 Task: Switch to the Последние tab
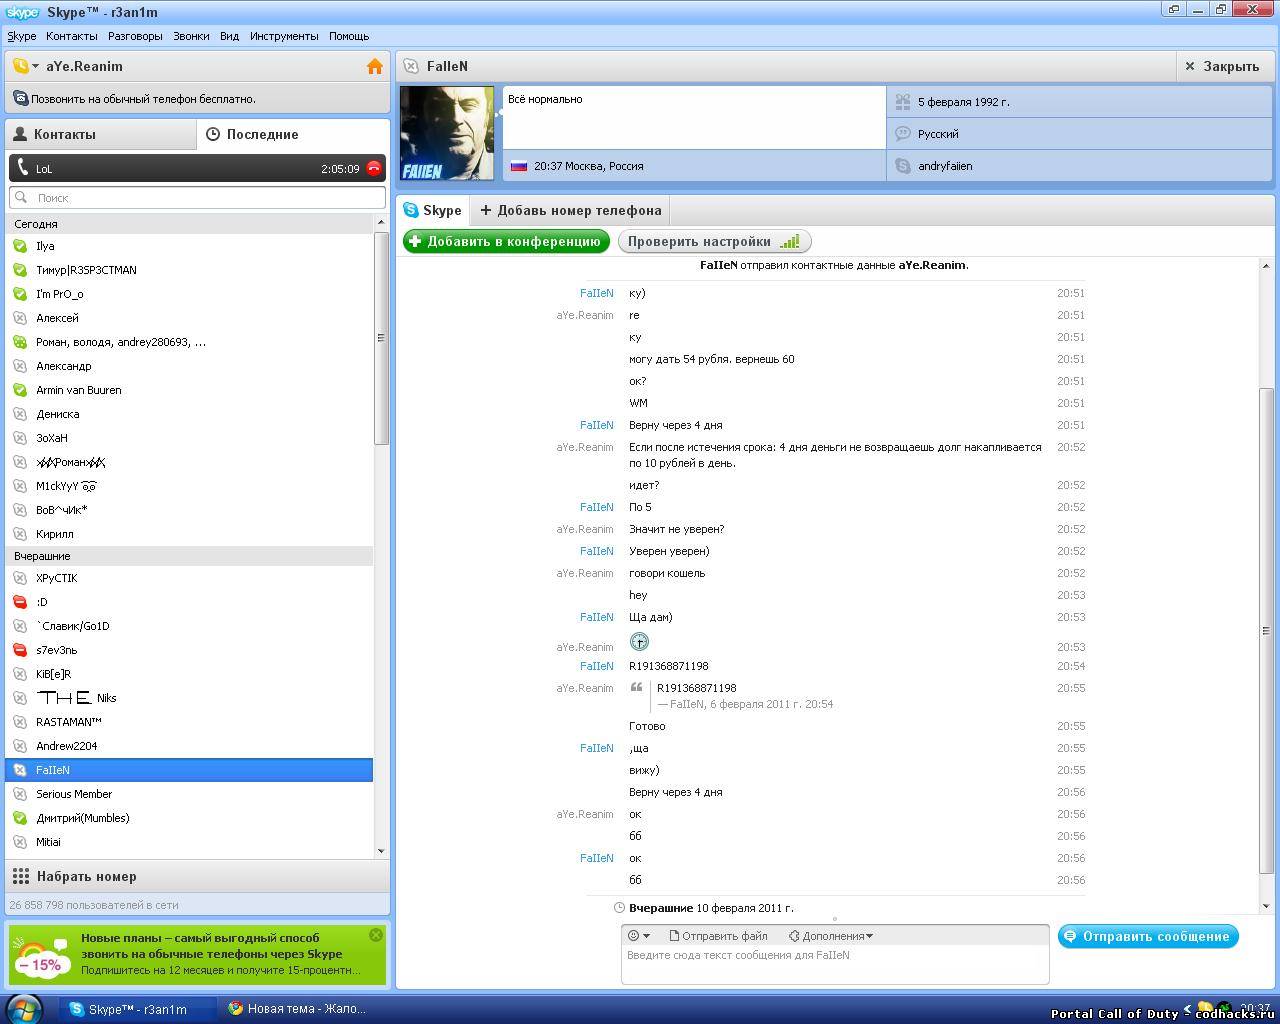(x=293, y=134)
